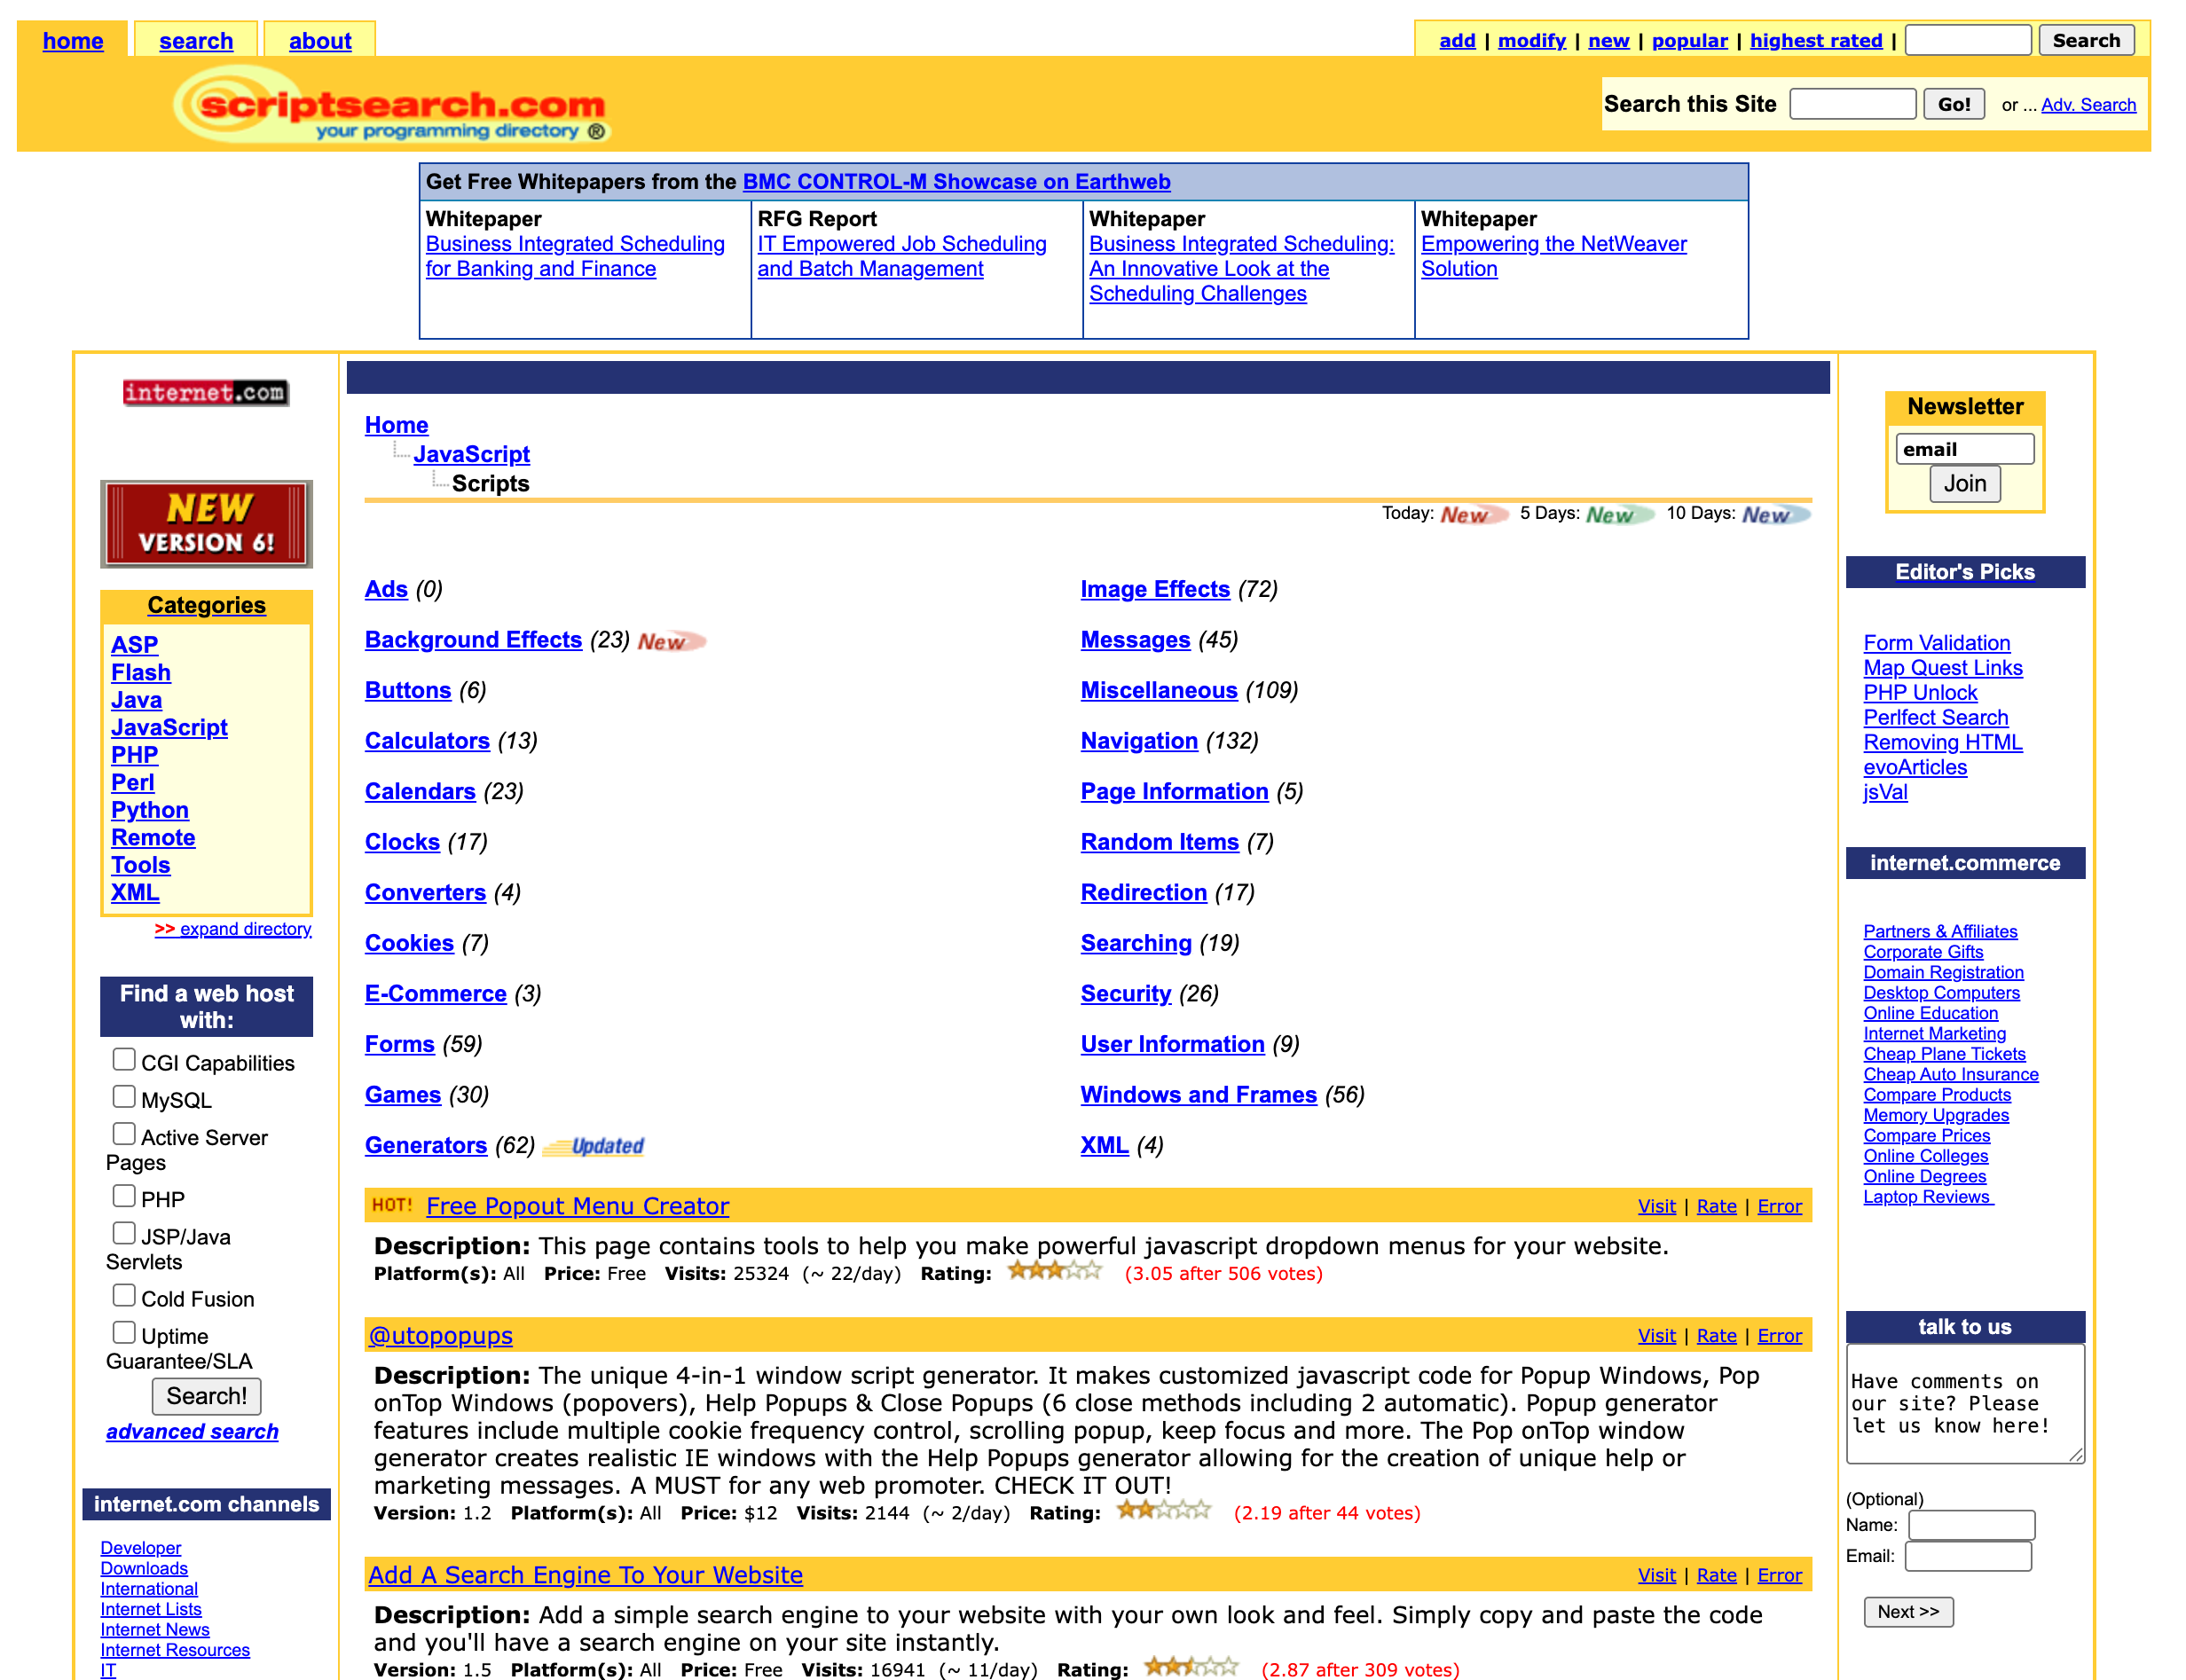Open the Background Effects subcategory

tap(473, 640)
